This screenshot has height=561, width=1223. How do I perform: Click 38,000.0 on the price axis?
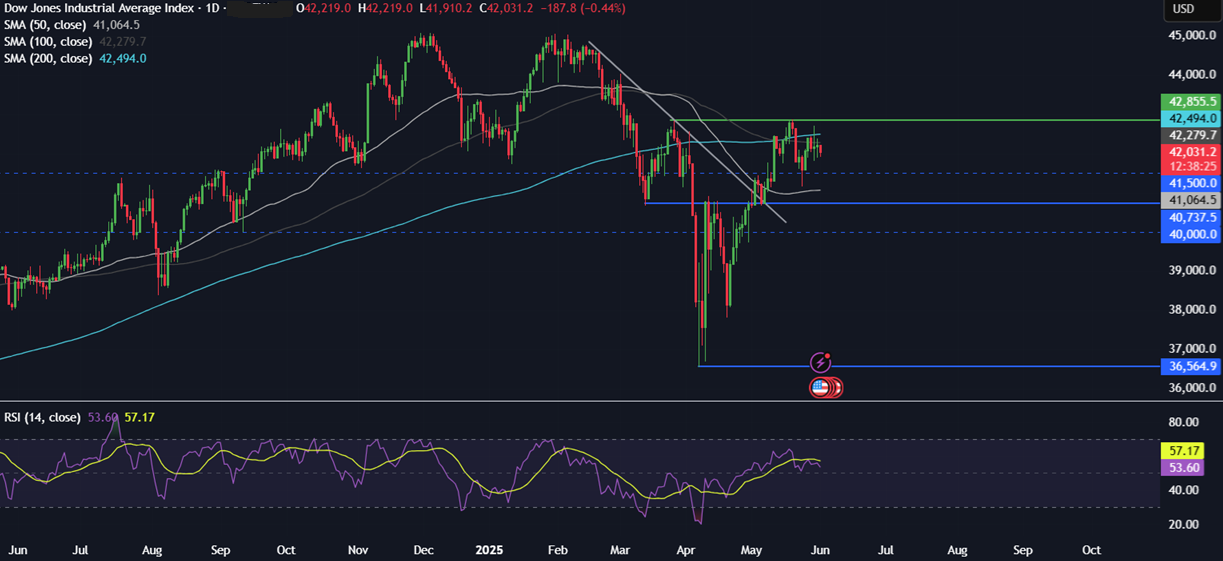tap(1192, 310)
